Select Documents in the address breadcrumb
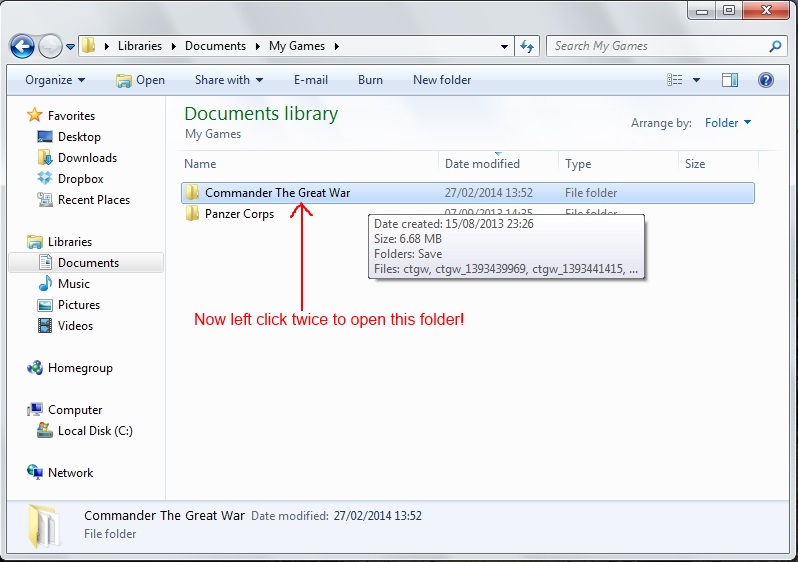This screenshot has width=798, height=562. point(215,46)
